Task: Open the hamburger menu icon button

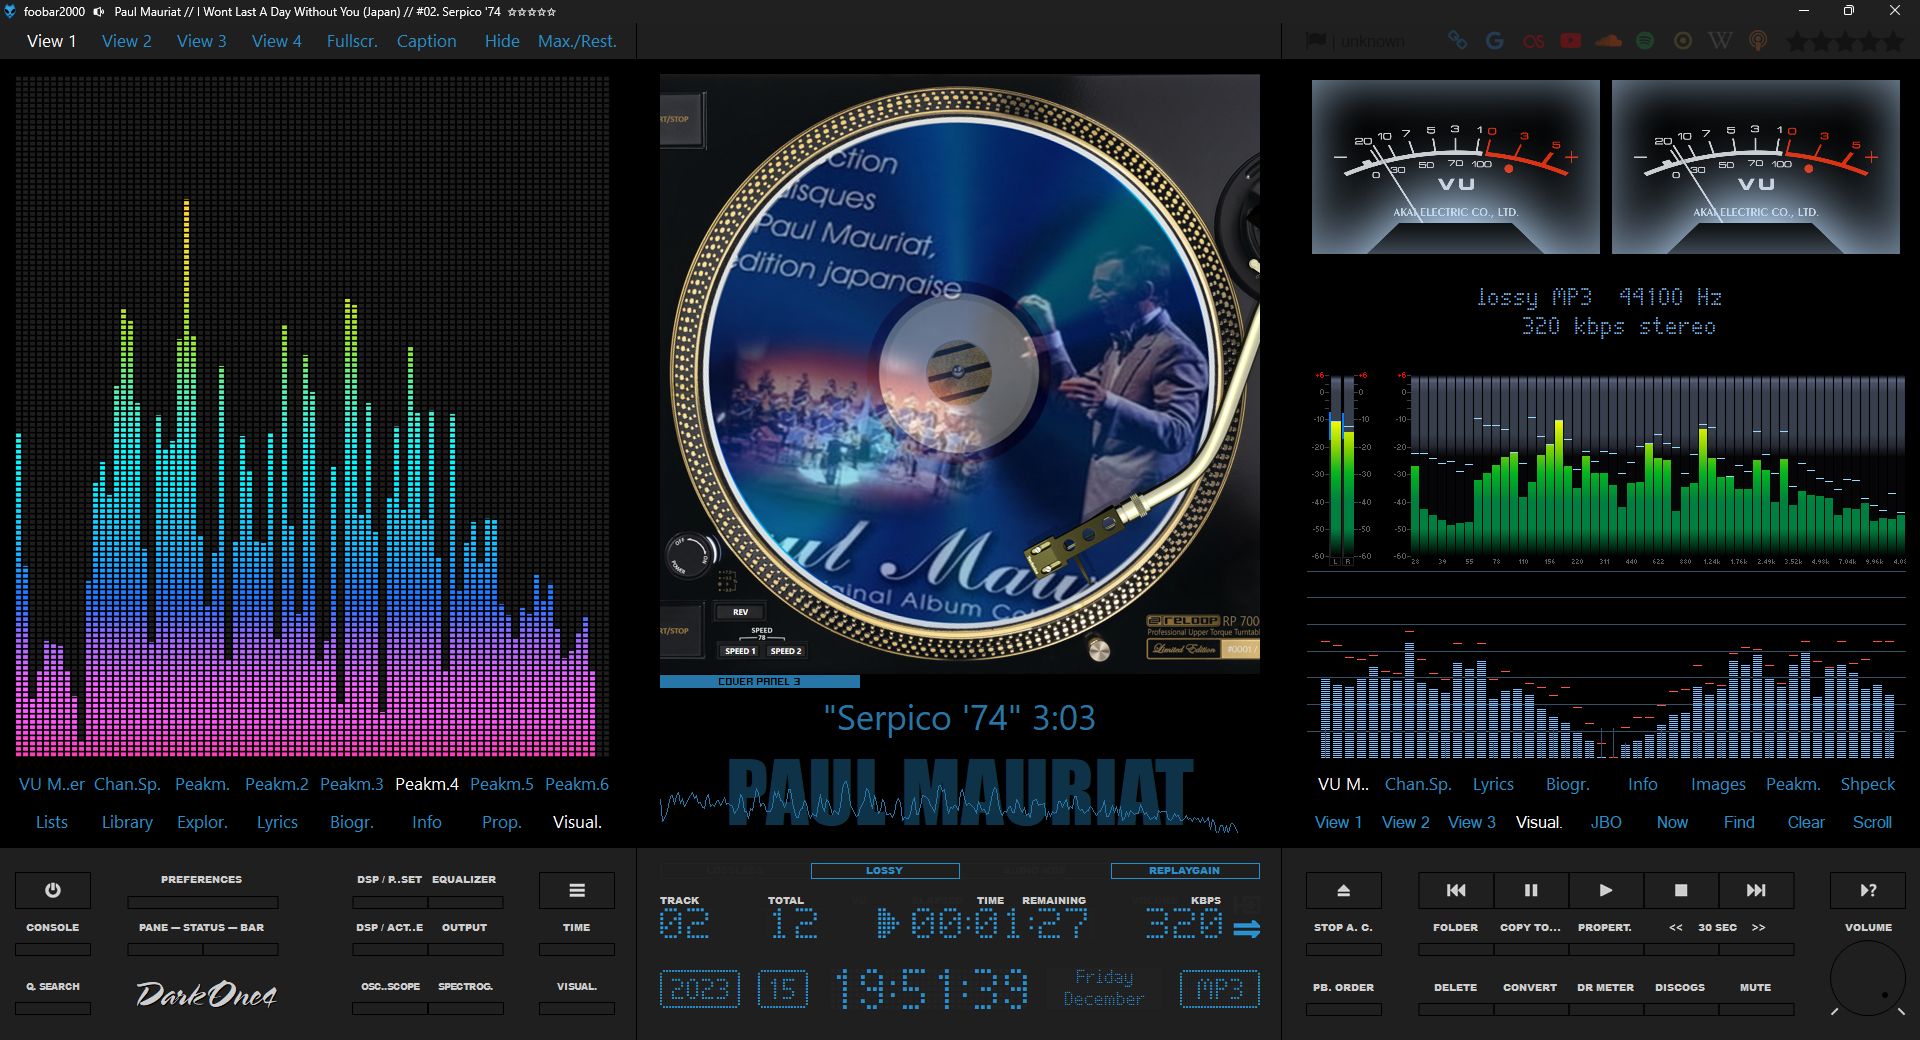Action: click(577, 890)
